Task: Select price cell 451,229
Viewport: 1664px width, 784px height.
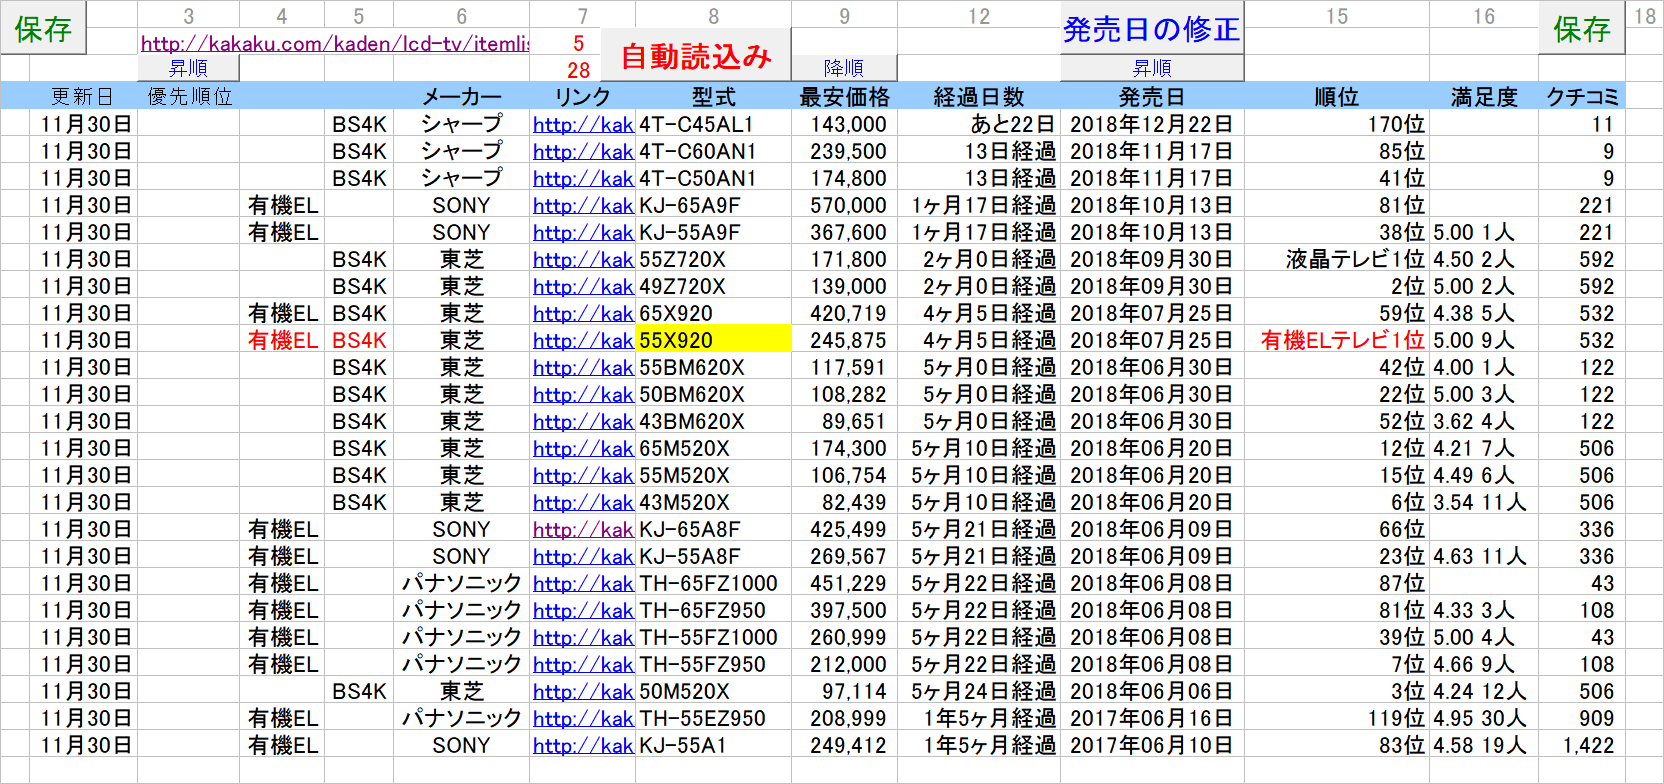Action: 844,583
